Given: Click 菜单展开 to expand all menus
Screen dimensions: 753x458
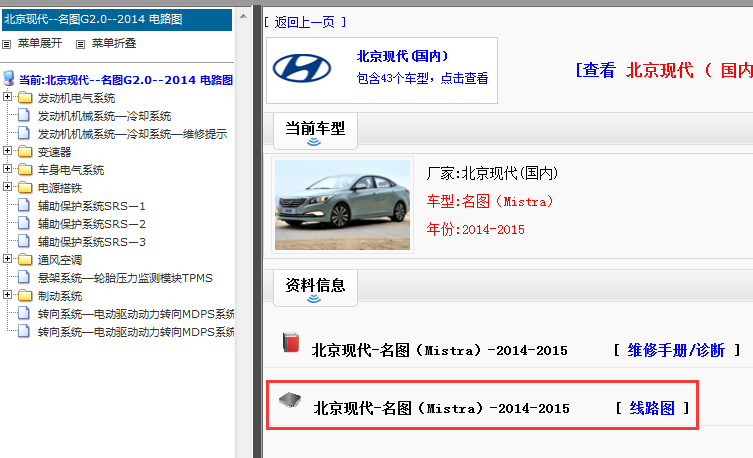Looking at the screenshot, I should pos(40,43).
